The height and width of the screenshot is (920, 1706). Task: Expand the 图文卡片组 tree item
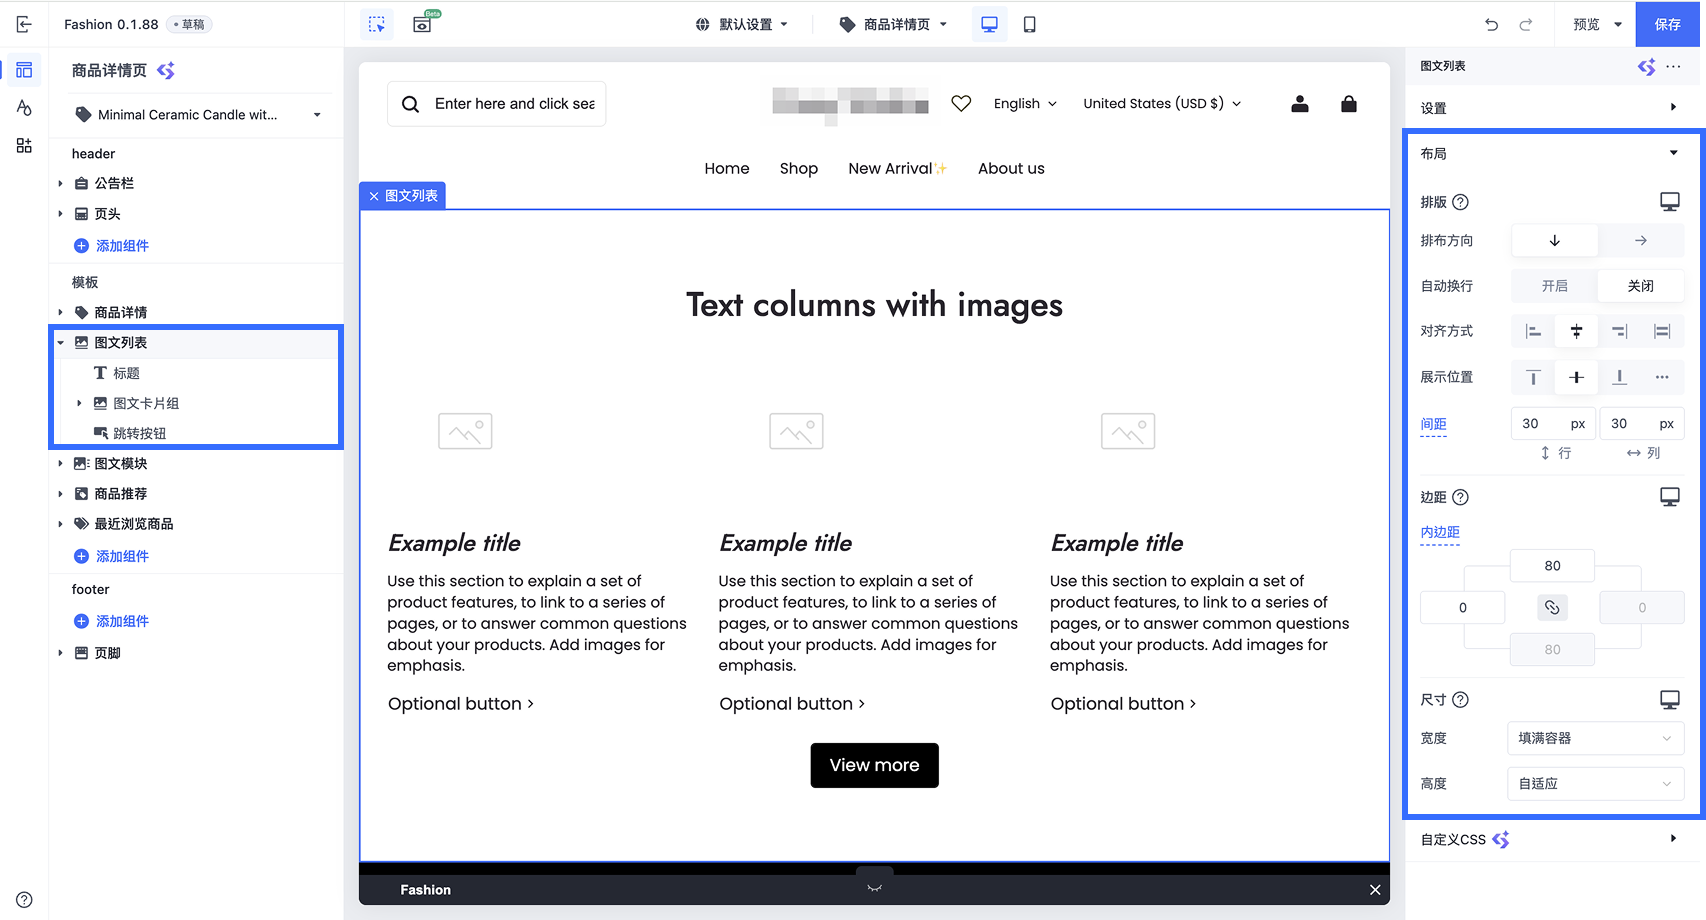coord(79,403)
